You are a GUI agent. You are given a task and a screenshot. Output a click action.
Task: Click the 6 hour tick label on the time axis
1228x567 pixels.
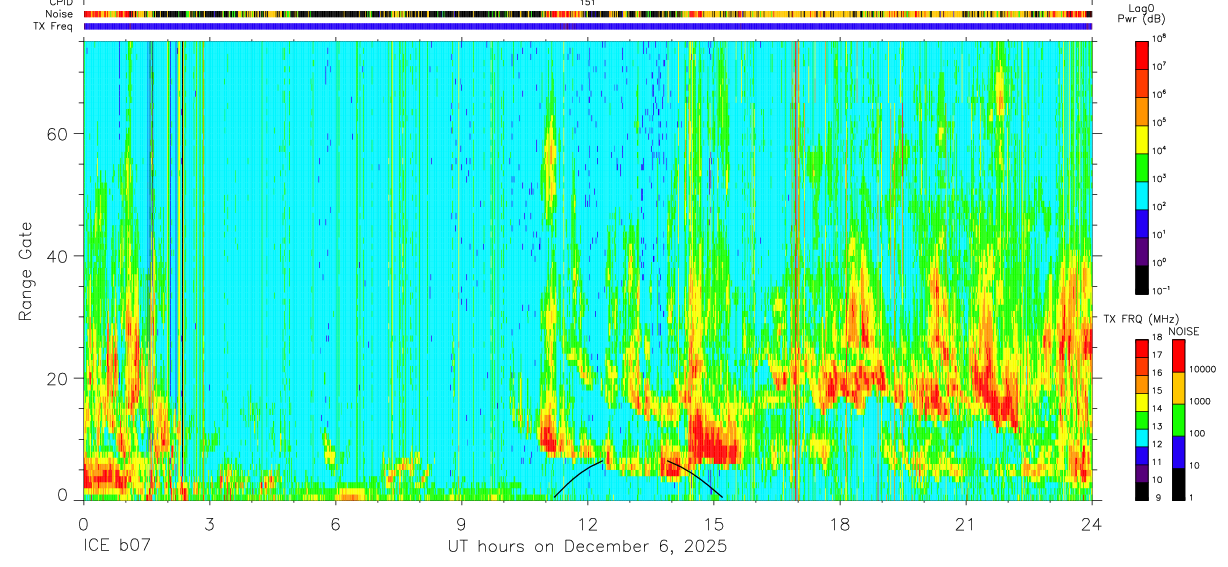336,523
